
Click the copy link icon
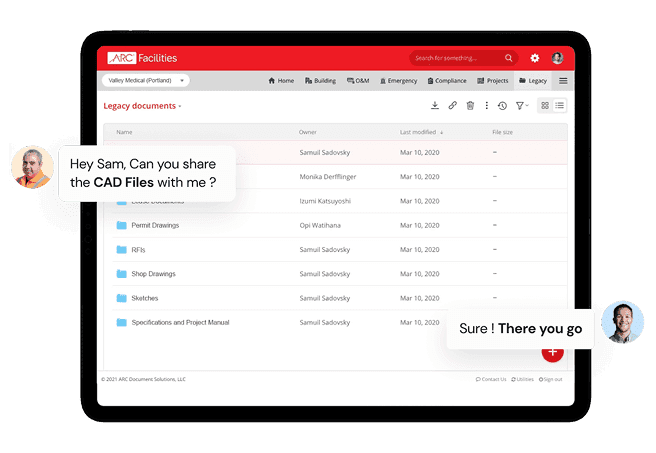pos(452,106)
